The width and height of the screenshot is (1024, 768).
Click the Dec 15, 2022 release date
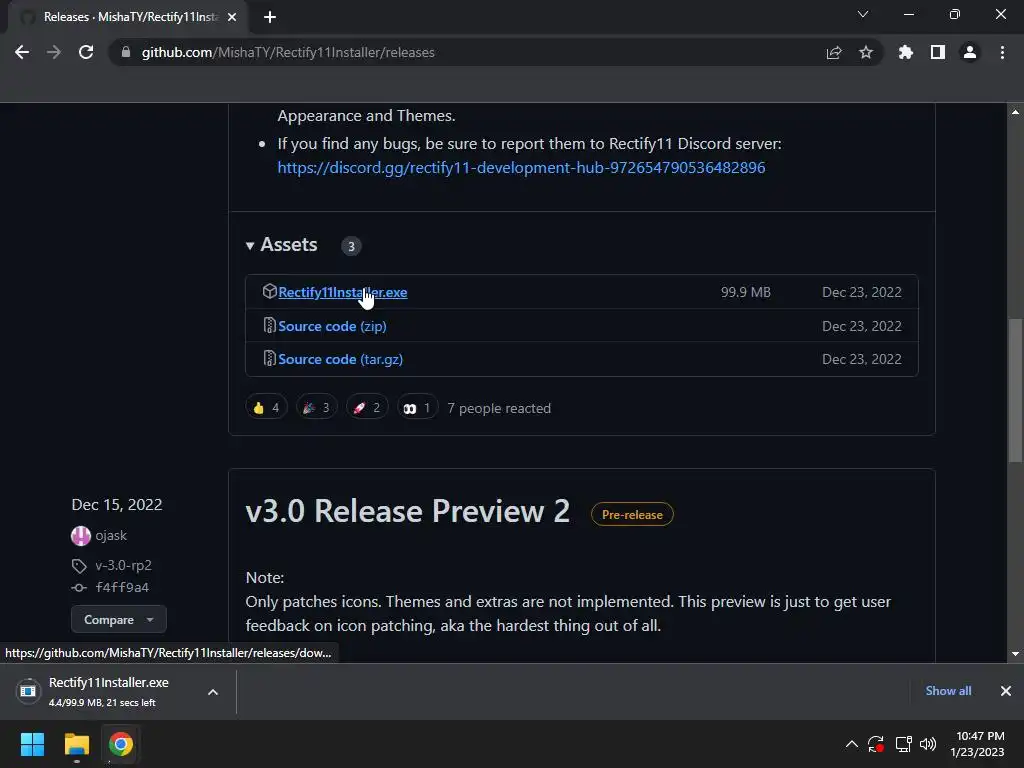pos(117,505)
